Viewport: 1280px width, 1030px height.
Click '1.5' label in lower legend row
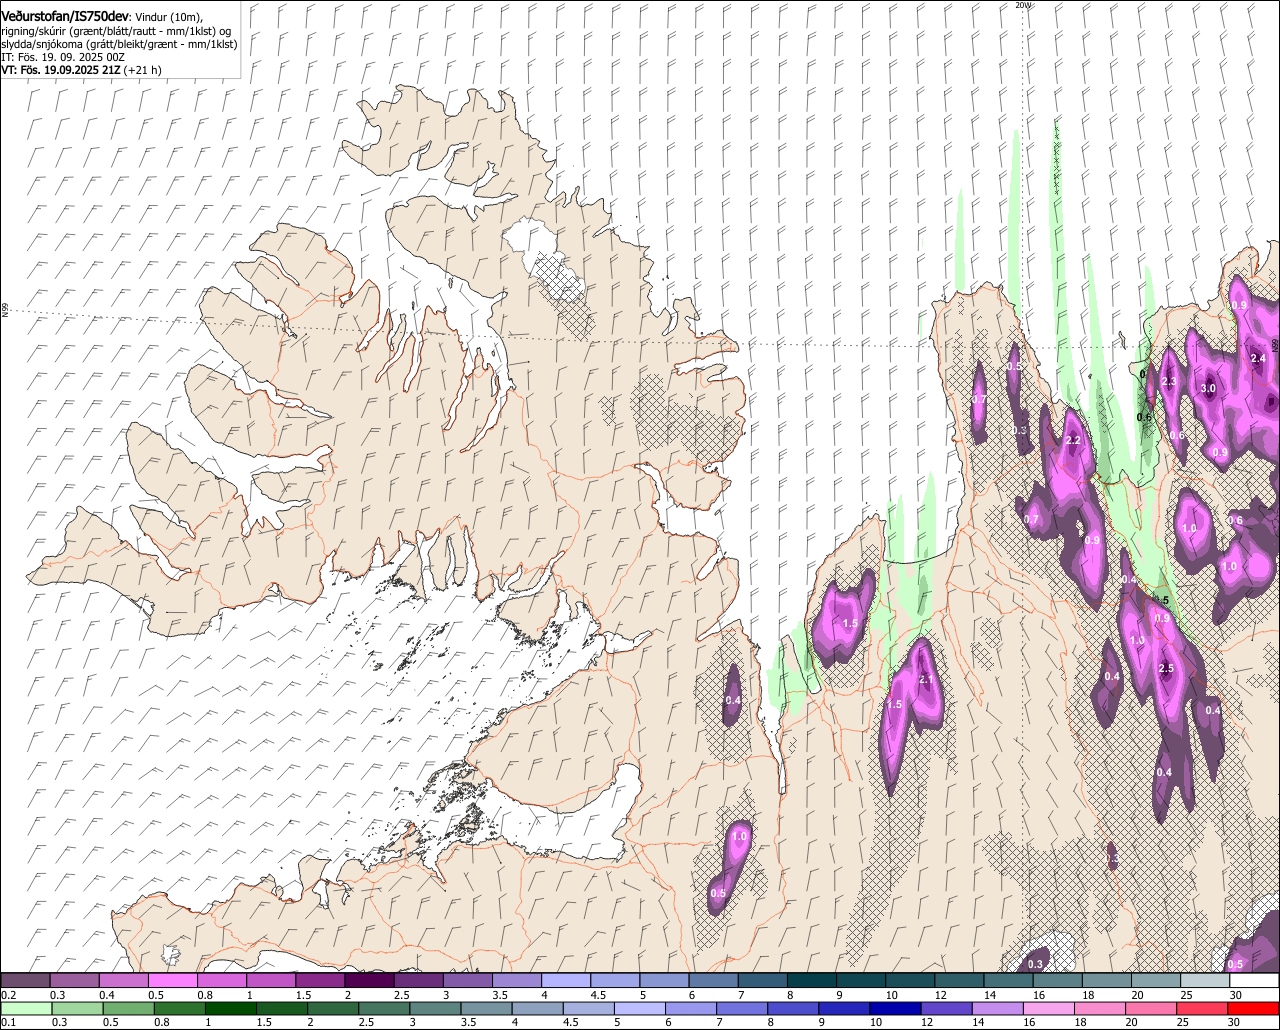coord(264,1022)
